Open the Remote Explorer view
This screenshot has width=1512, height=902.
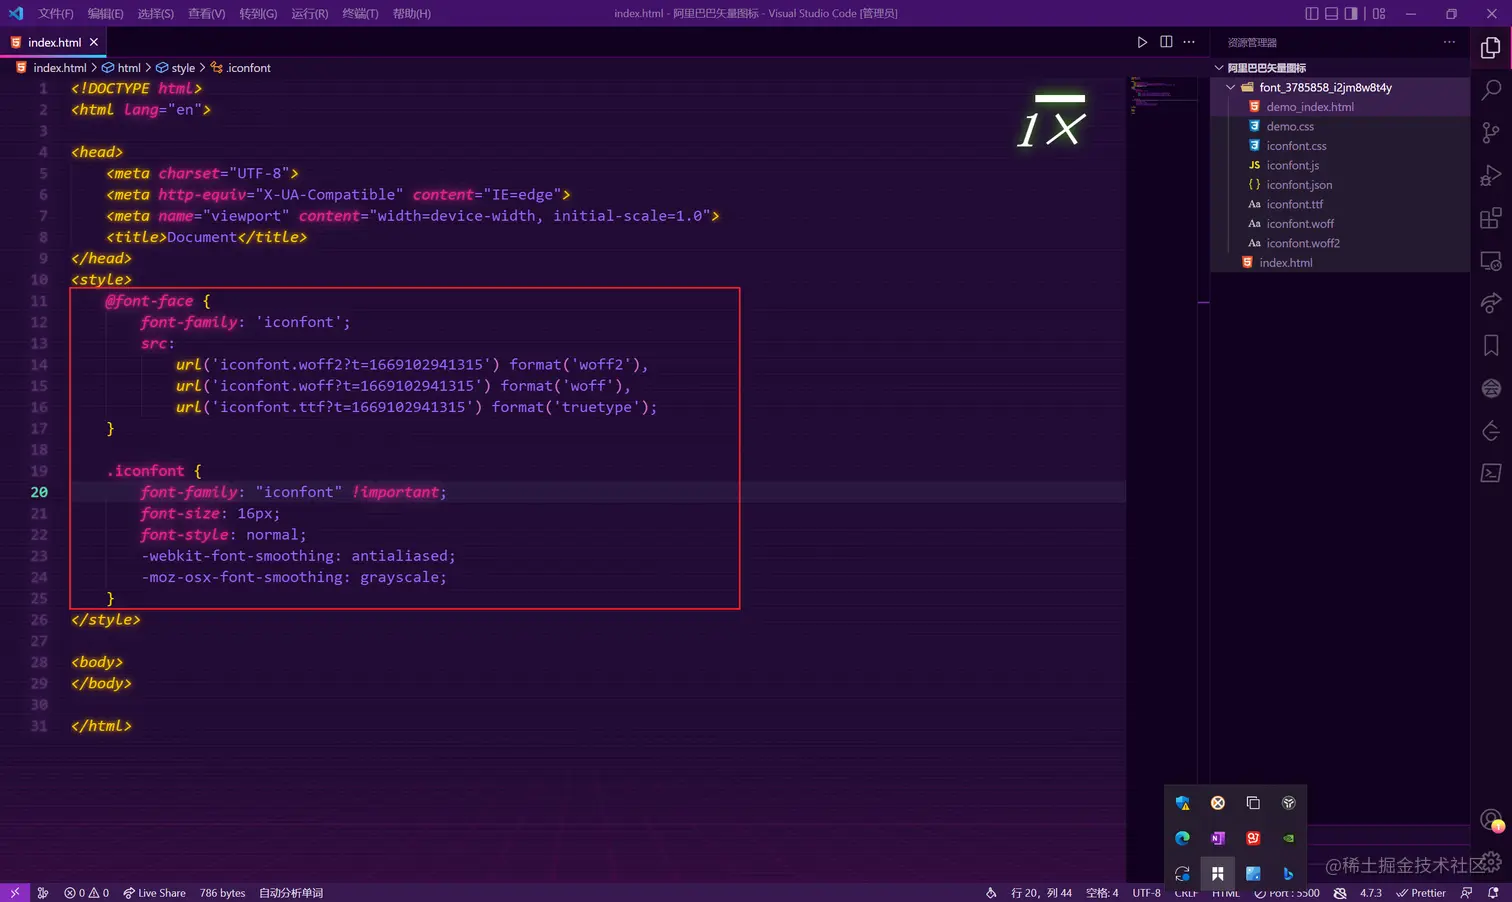point(1490,261)
